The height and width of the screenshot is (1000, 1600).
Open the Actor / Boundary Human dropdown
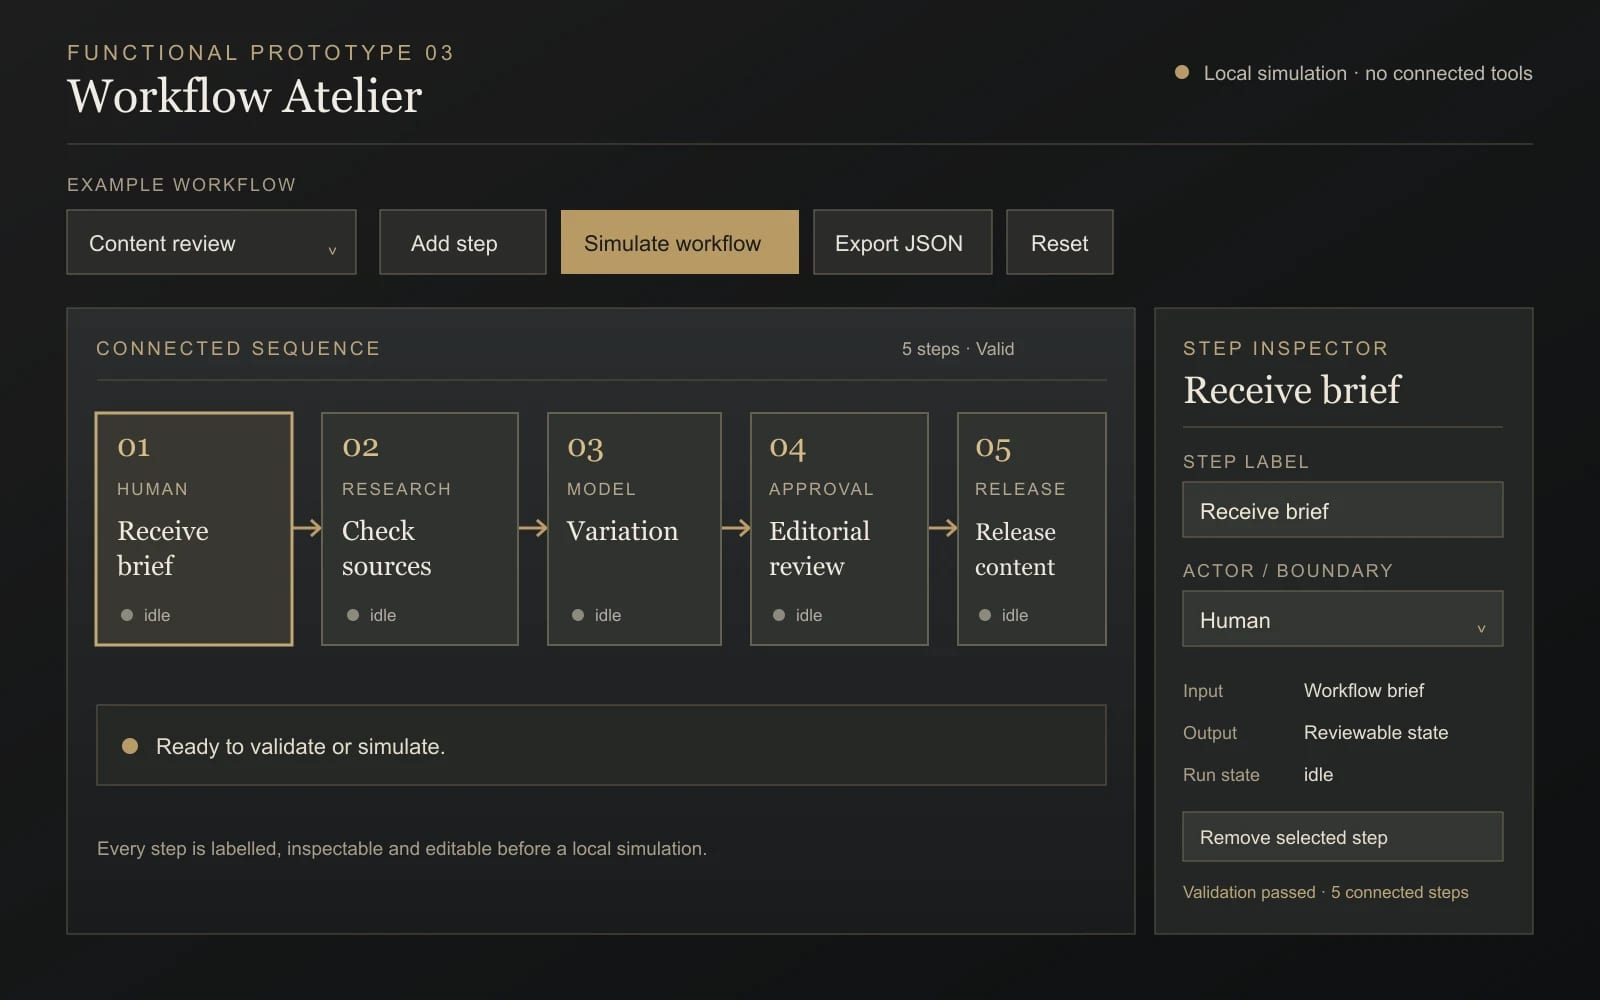click(x=1343, y=619)
